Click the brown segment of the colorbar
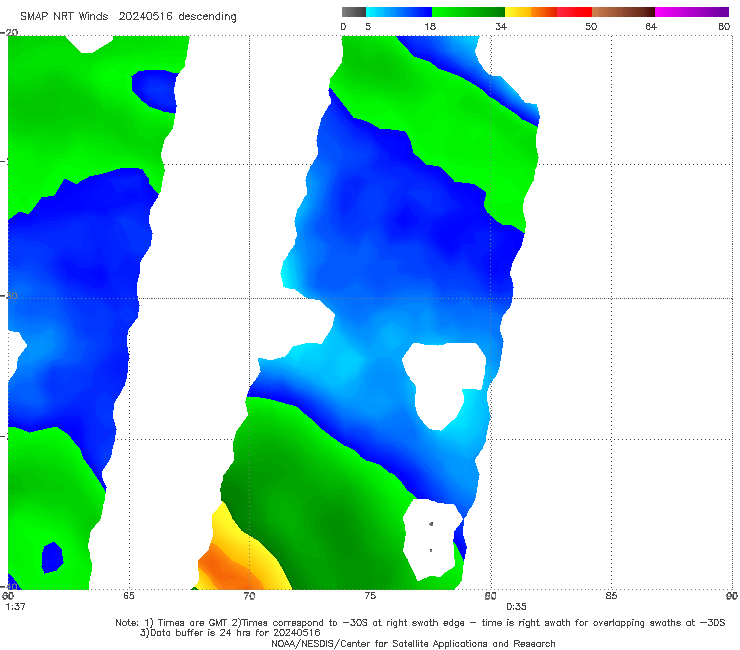Image resolution: width=740 pixels, height=650 pixels. 623,12
